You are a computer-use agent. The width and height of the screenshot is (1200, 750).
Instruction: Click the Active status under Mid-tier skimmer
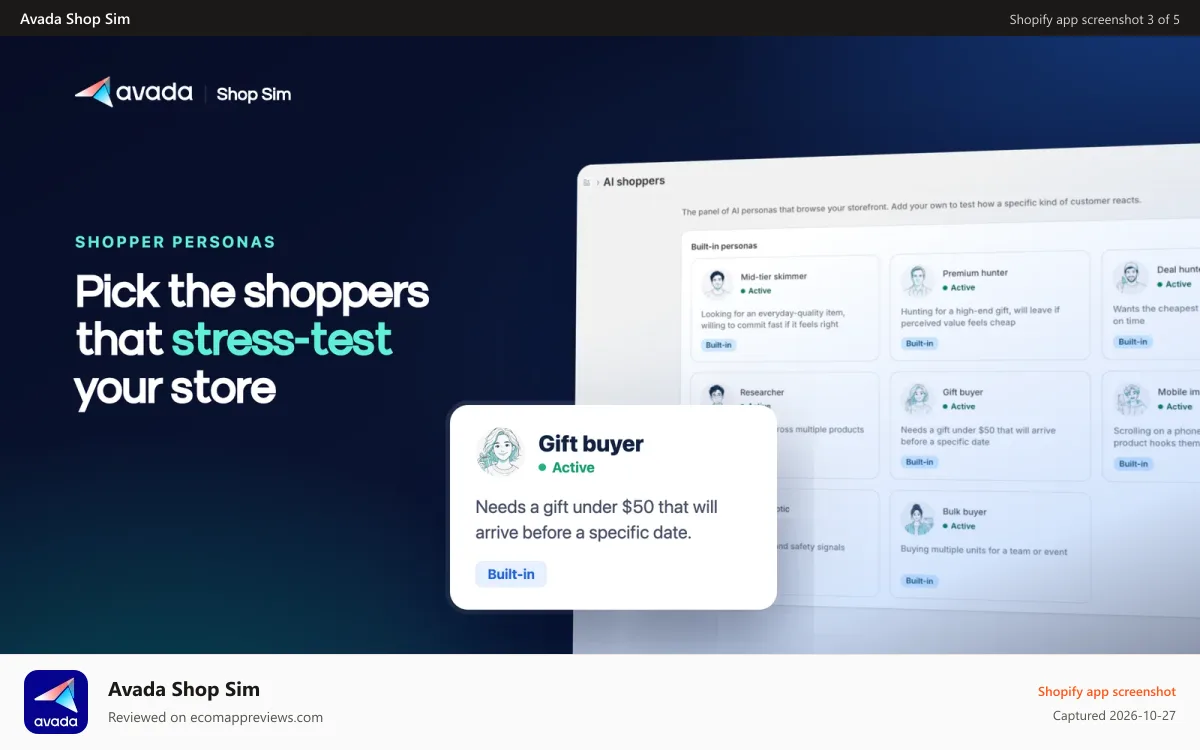(756, 291)
